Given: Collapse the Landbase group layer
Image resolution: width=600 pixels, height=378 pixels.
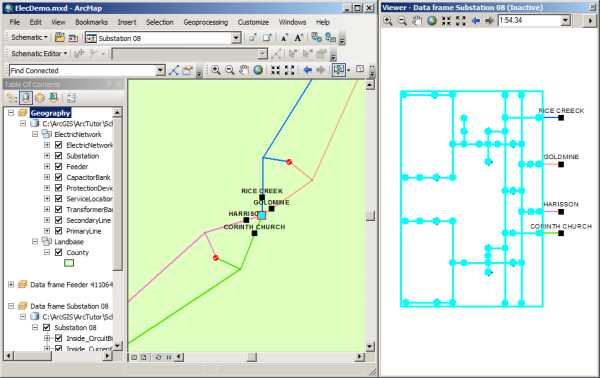Looking at the screenshot, I should click(35, 241).
